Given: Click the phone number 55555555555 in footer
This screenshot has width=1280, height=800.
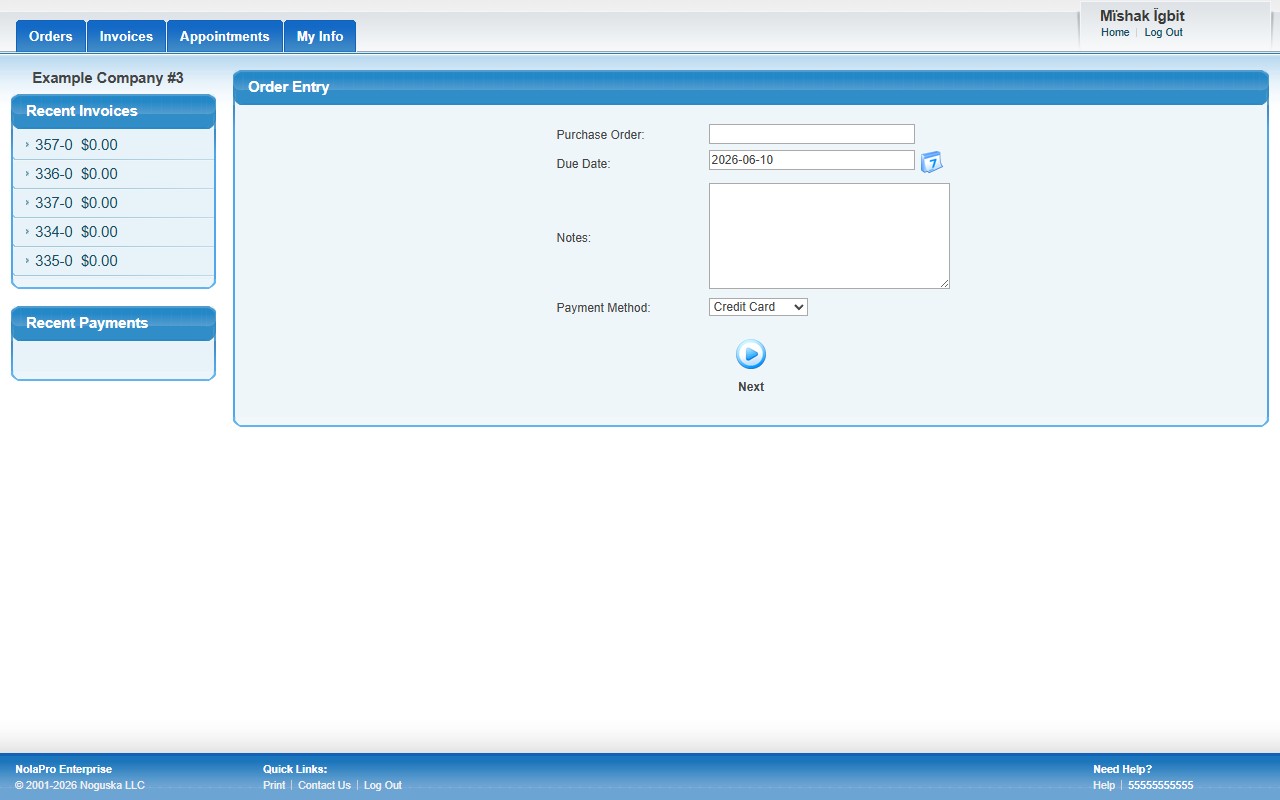Looking at the screenshot, I should (x=1161, y=785).
